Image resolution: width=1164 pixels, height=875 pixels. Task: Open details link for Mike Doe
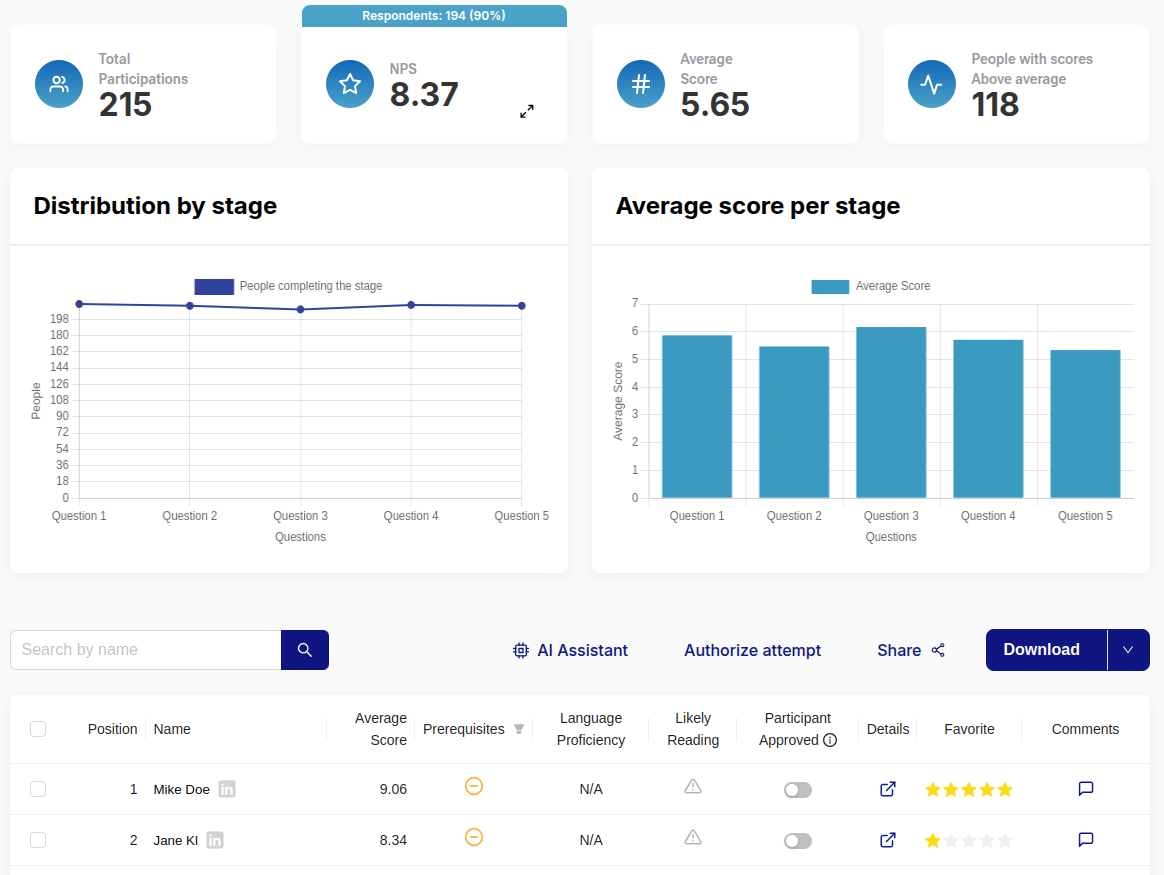pos(887,789)
